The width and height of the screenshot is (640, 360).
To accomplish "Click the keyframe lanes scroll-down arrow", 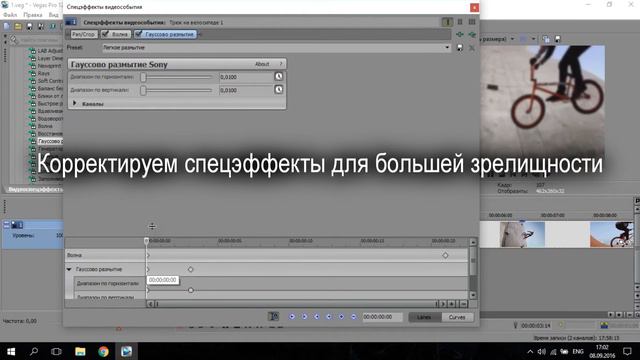I will pos(473,295).
